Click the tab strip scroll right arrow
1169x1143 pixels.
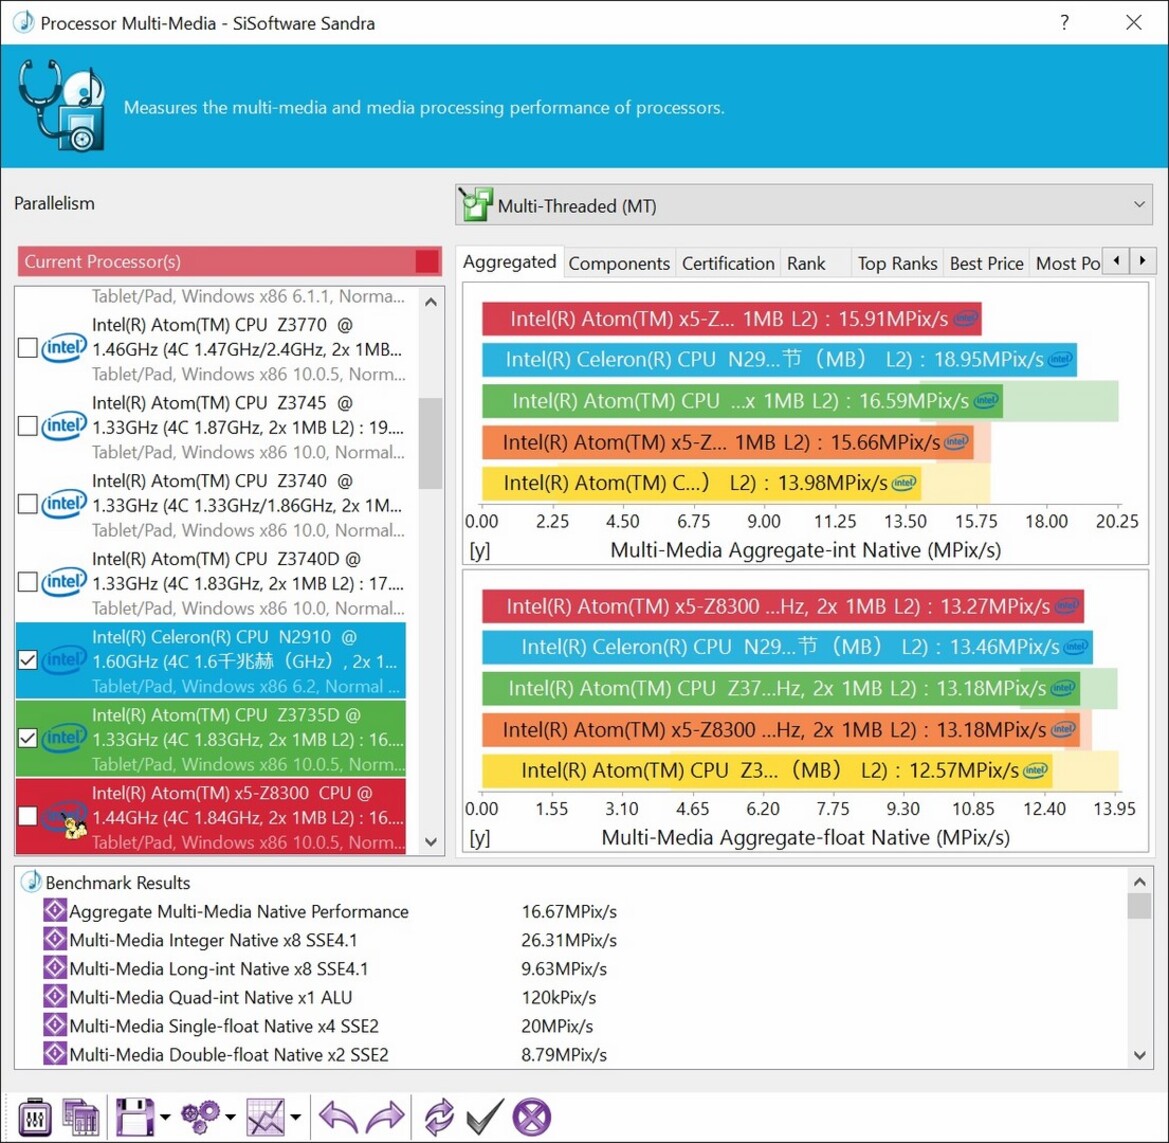(1142, 261)
